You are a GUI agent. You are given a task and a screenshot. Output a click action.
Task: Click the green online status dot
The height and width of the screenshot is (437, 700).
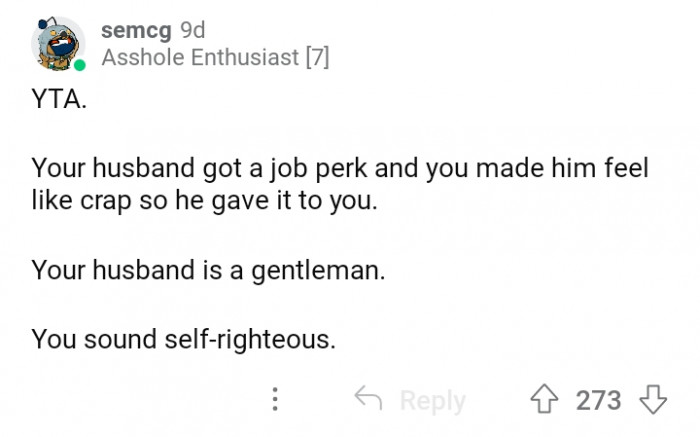point(80,65)
